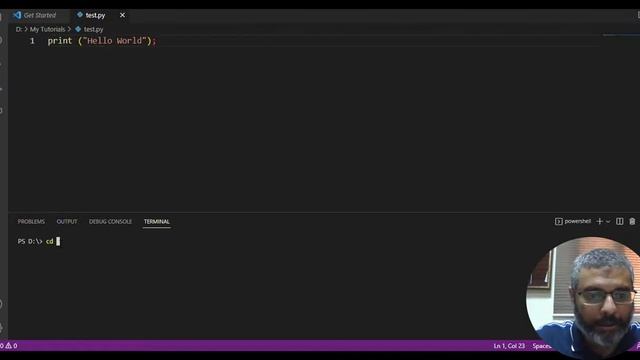
Task: Split the terminal panel
Action: point(620,221)
